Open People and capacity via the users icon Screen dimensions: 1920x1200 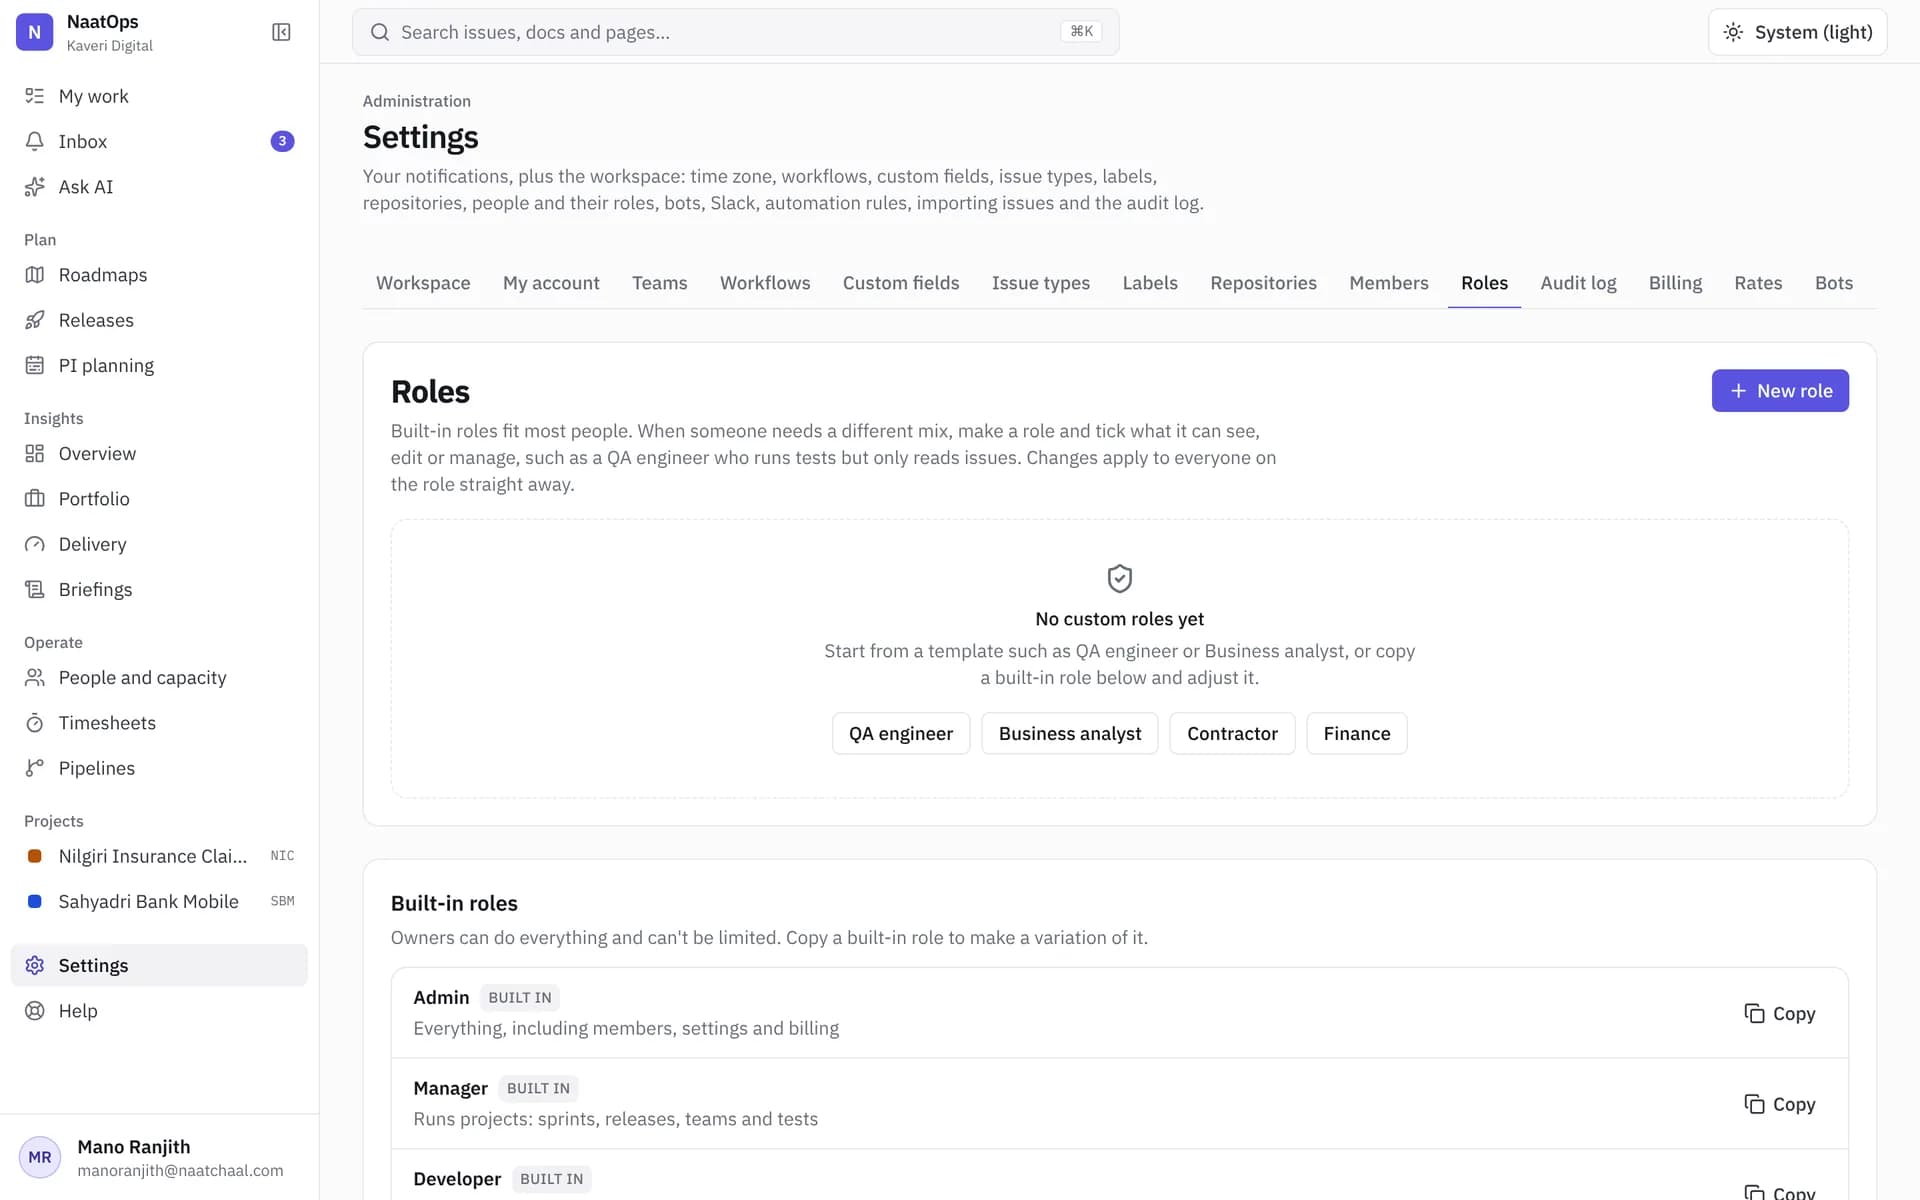(35, 677)
